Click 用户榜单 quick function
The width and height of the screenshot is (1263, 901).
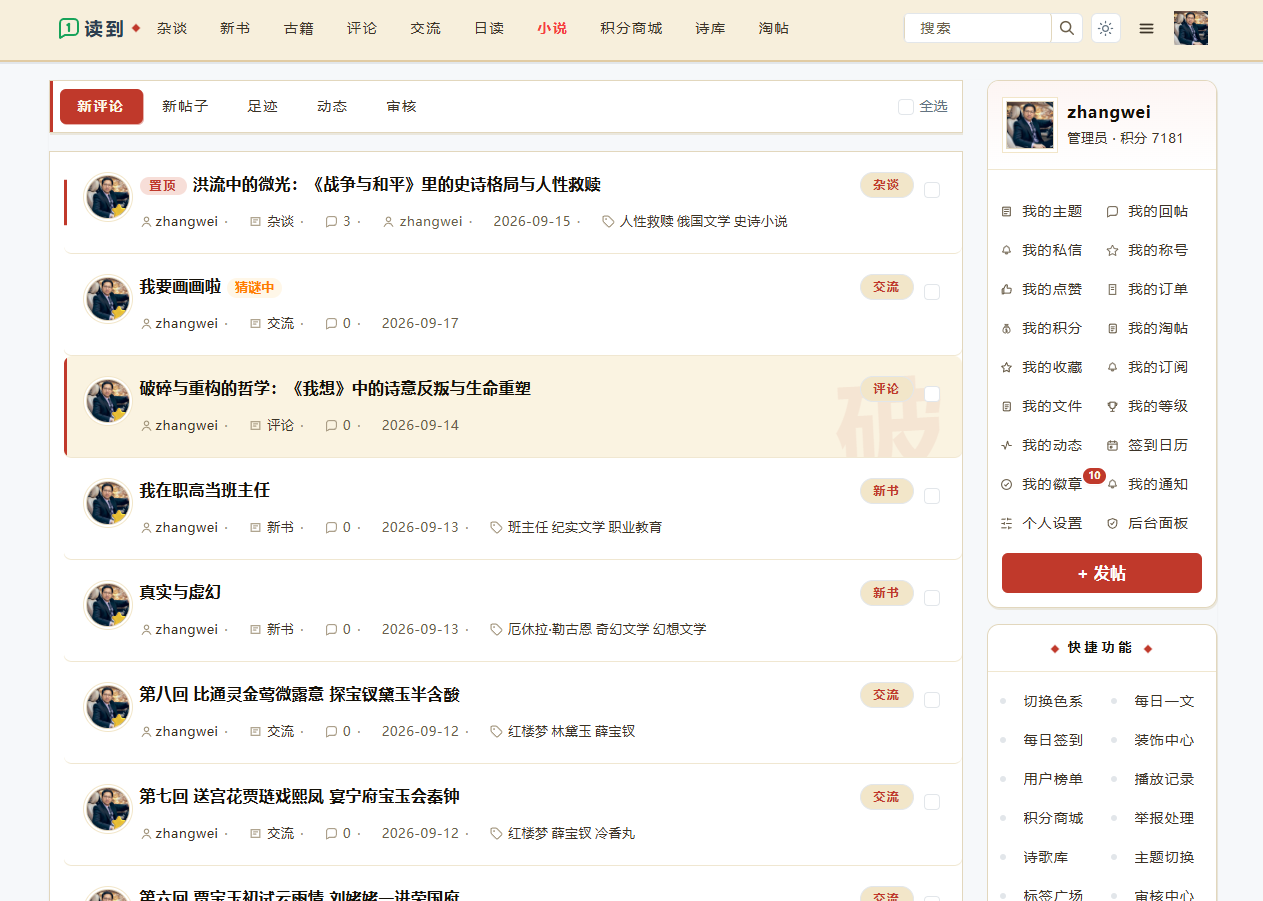coord(1053,779)
